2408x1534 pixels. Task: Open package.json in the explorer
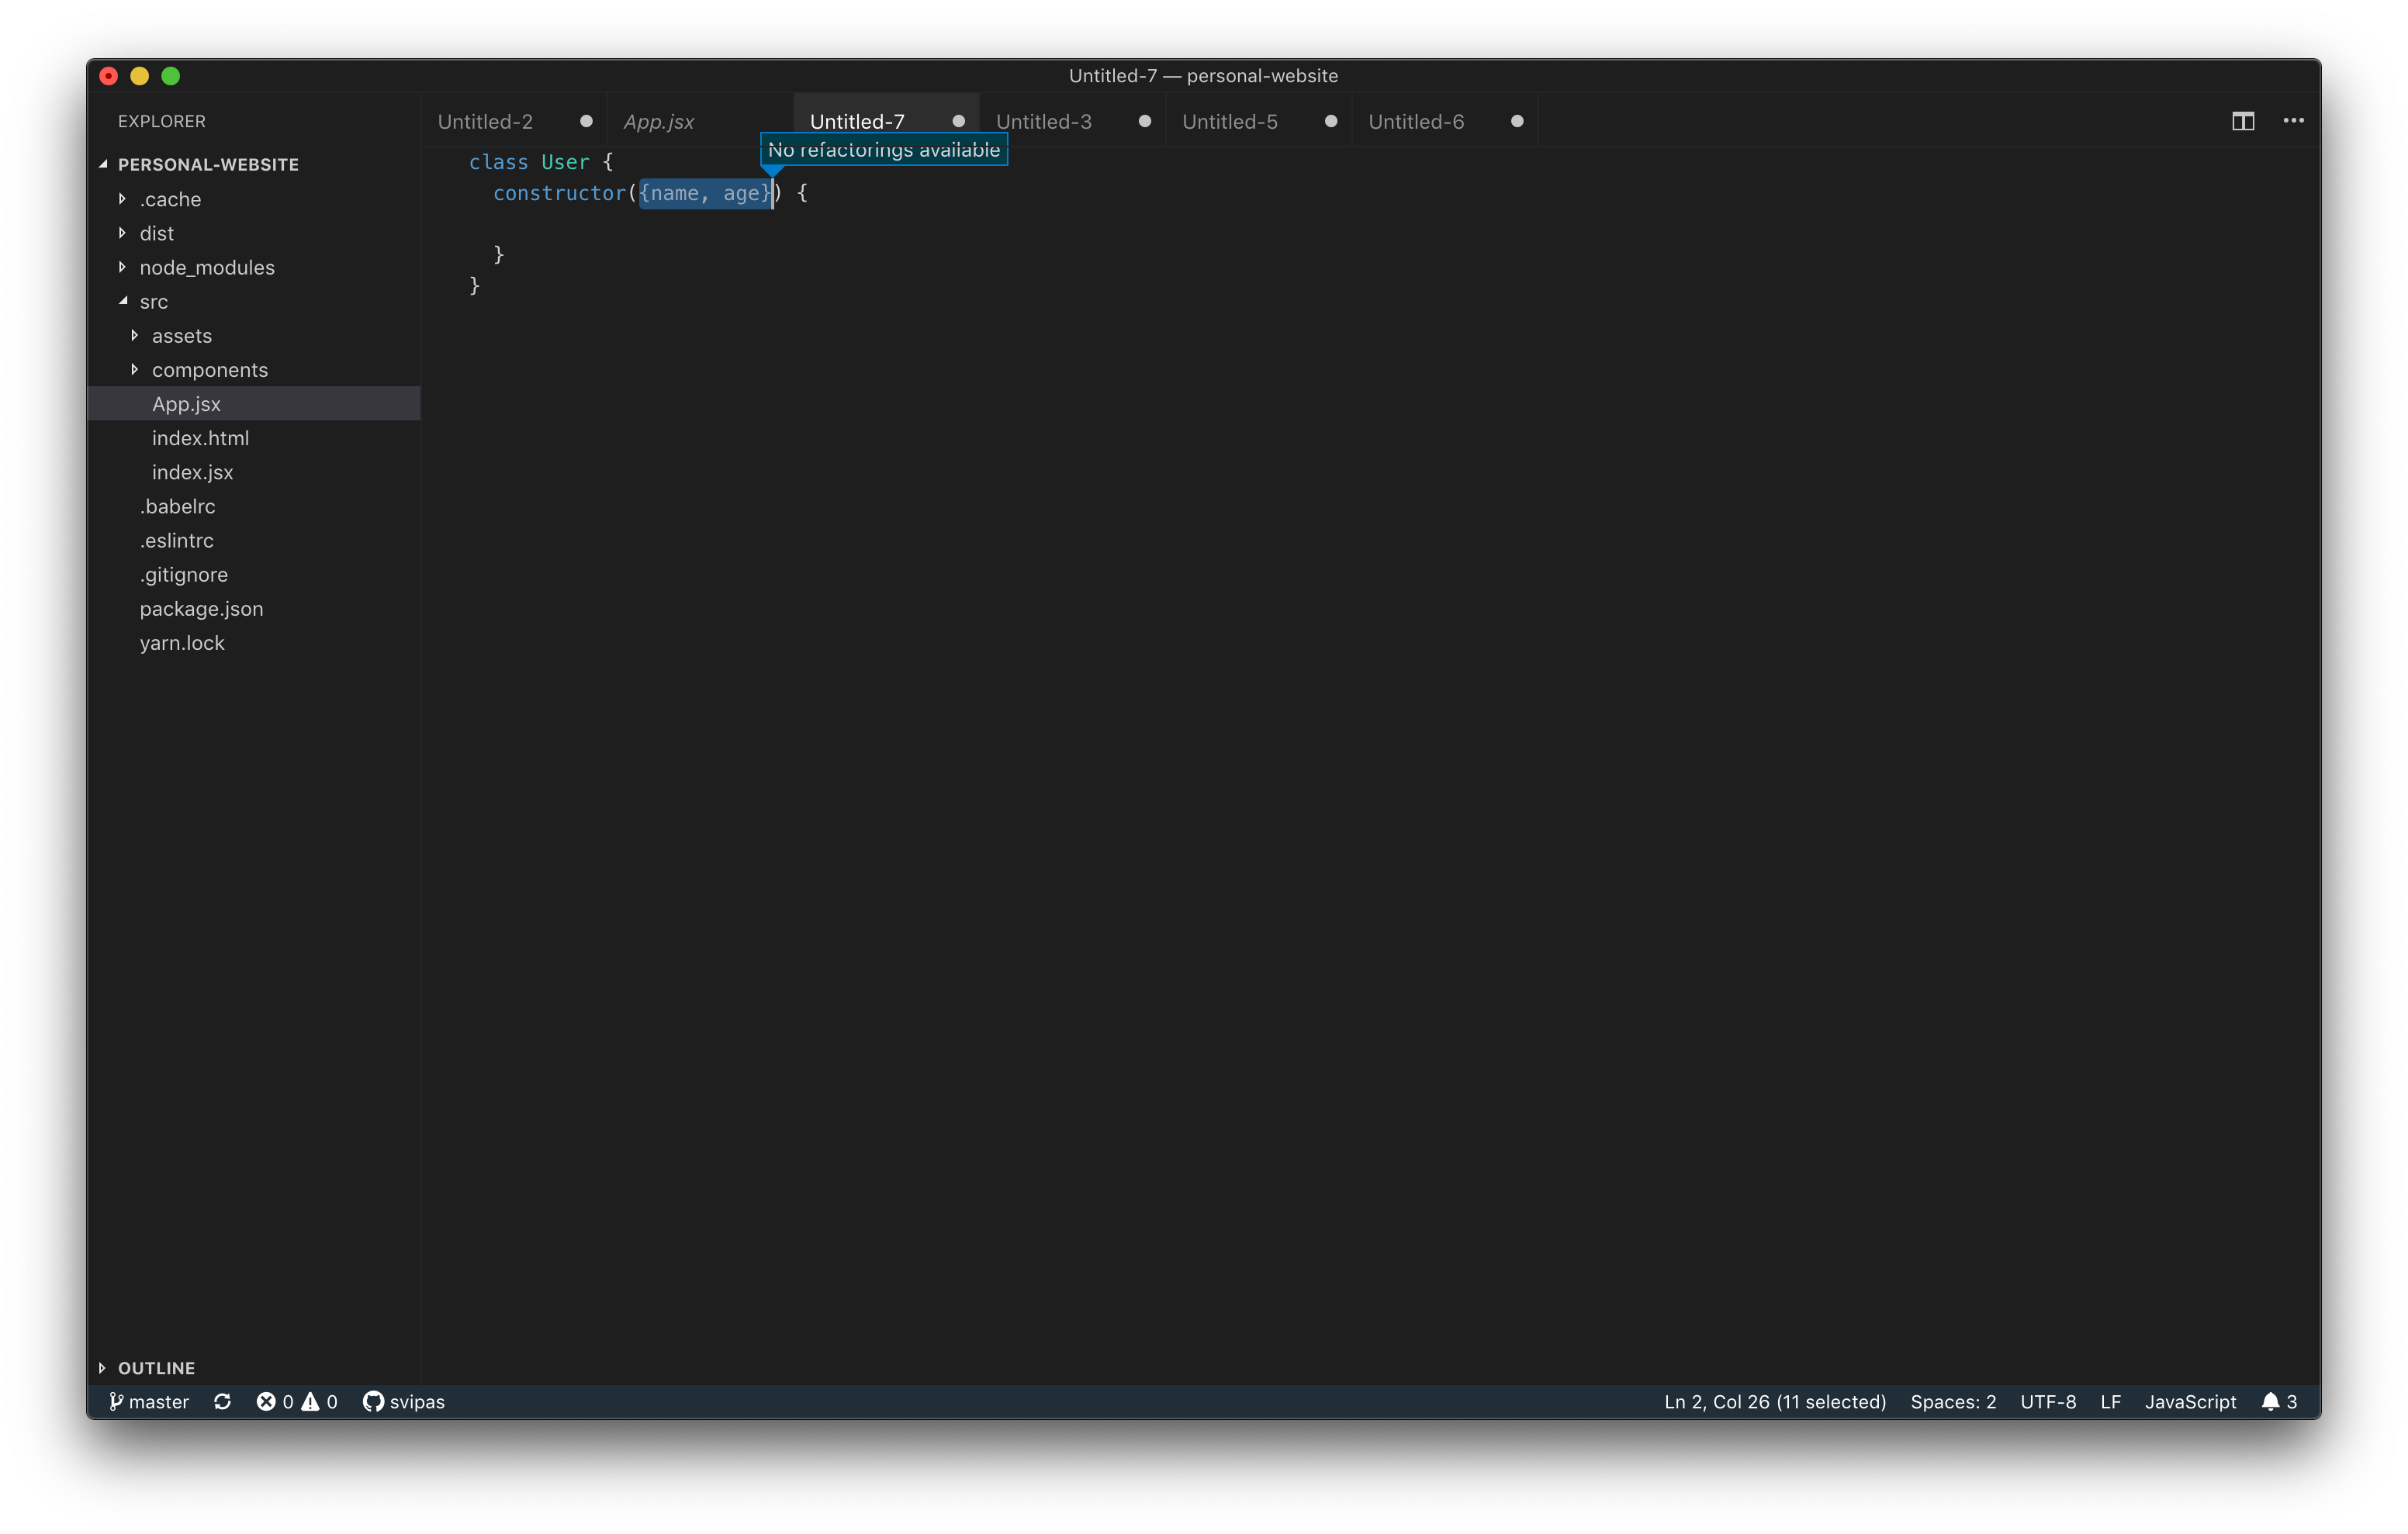pos(201,608)
